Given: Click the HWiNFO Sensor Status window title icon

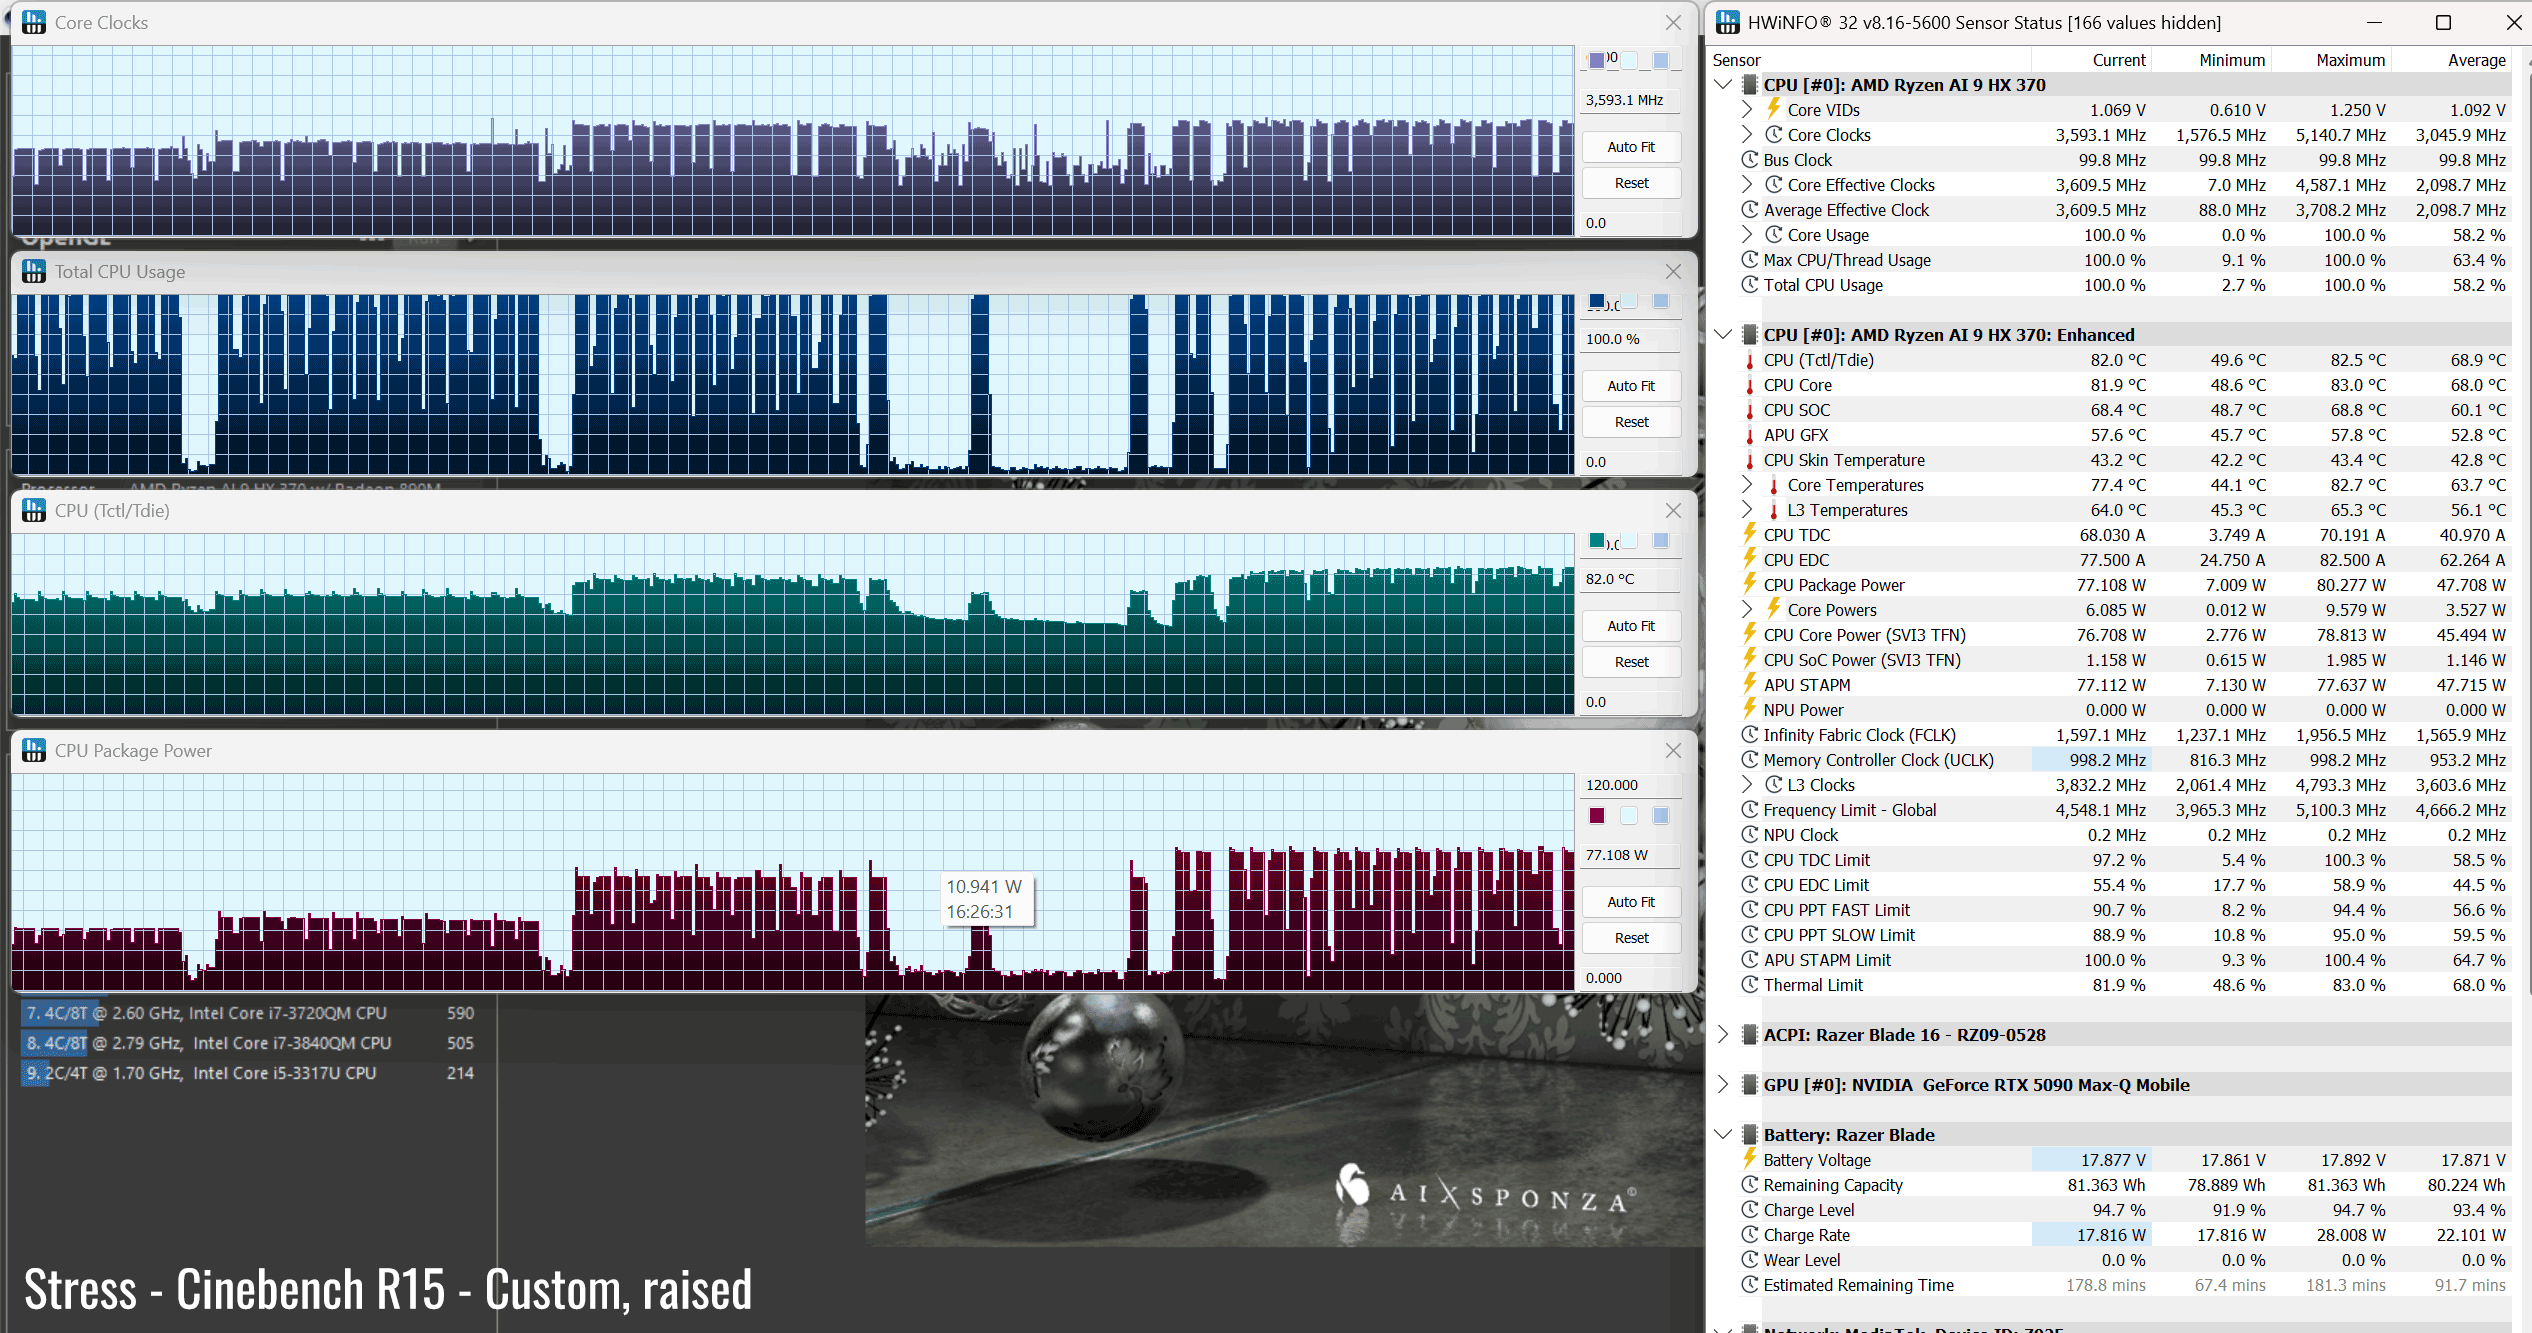Looking at the screenshot, I should pyautogui.click(x=1728, y=22).
